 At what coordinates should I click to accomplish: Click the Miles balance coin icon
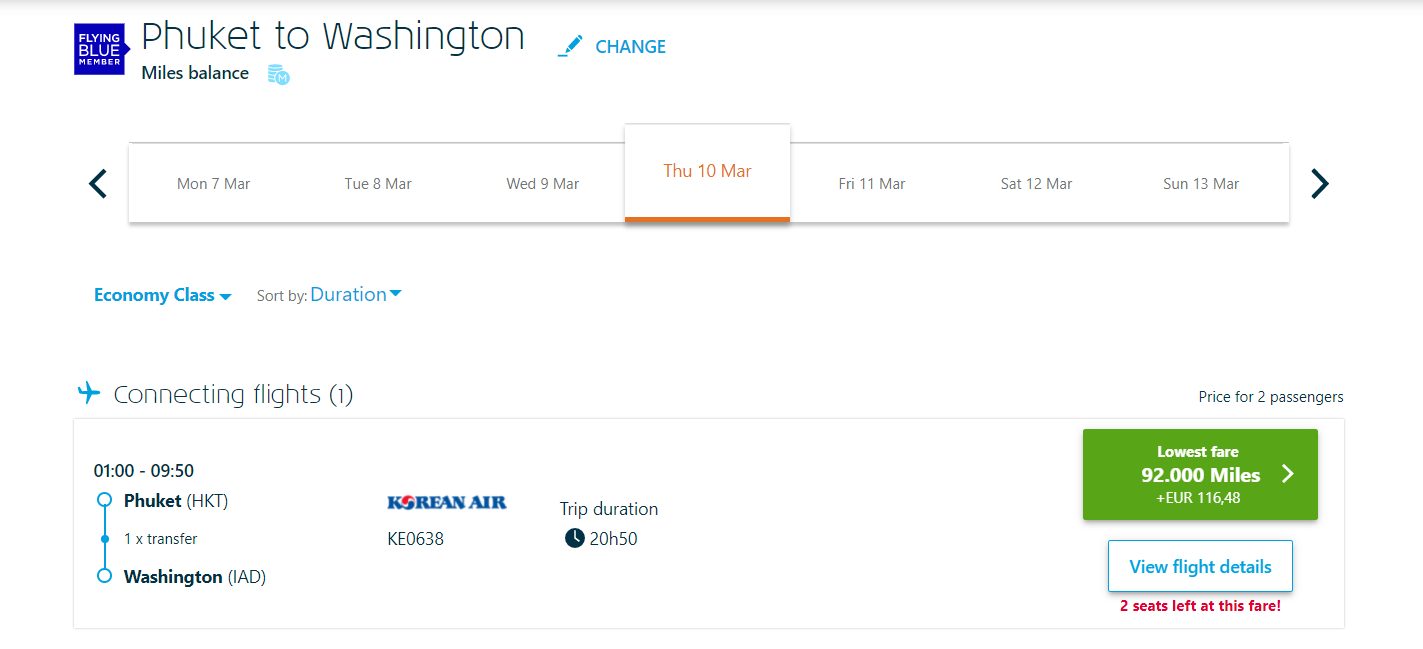(x=277, y=75)
